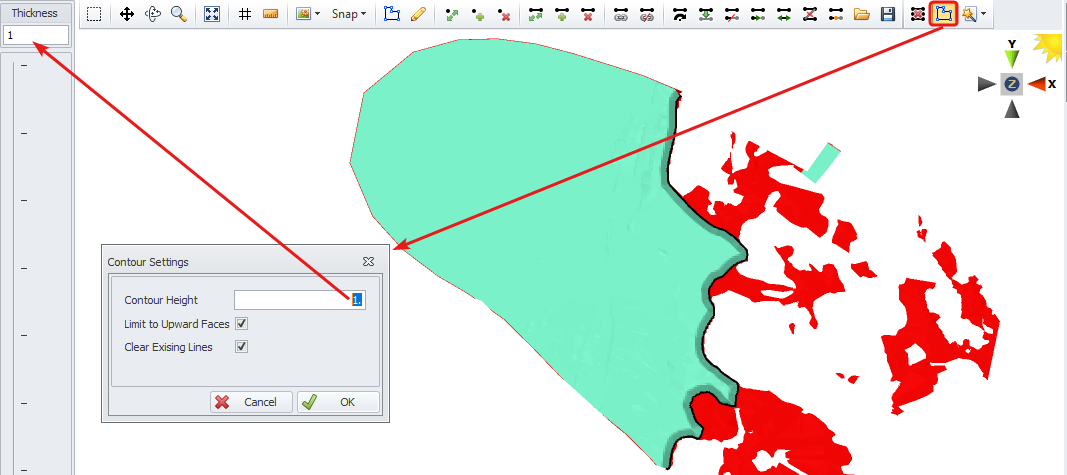Viewport: 1067px width, 475px height.
Task: Click the floppy disk save icon
Action: [887, 15]
